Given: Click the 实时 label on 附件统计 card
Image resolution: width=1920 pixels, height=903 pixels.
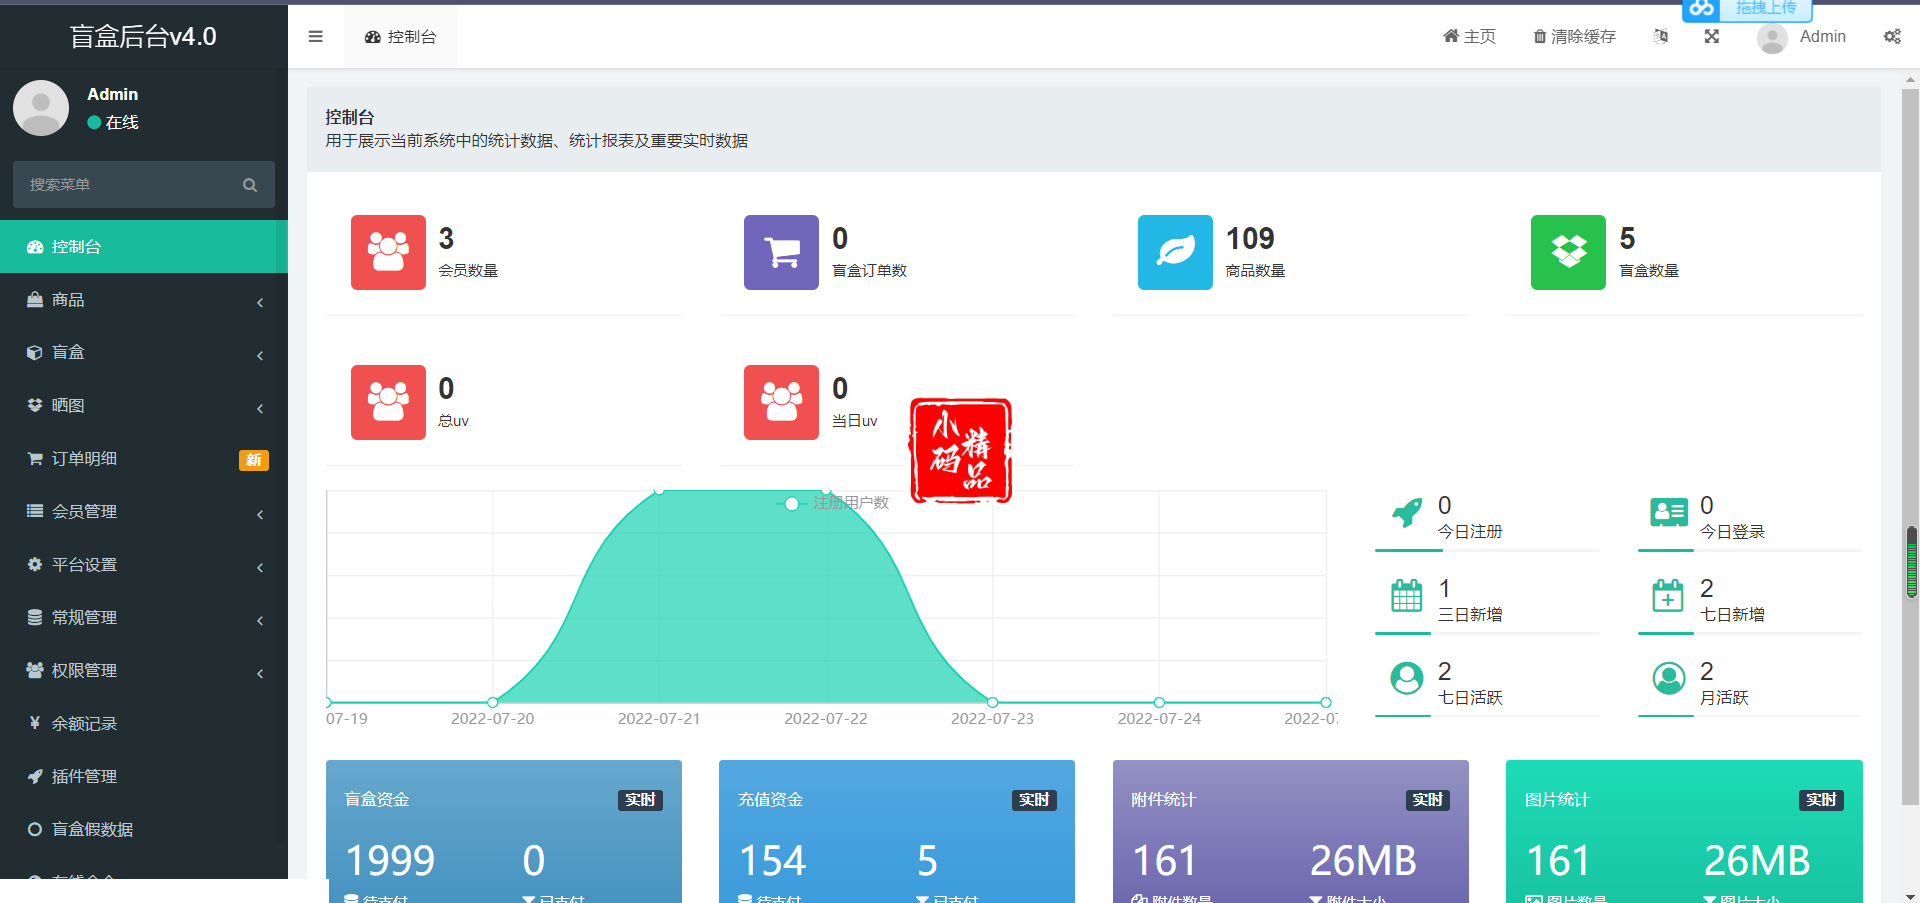Looking at the screenshot, I should [x=1427, y=800].
